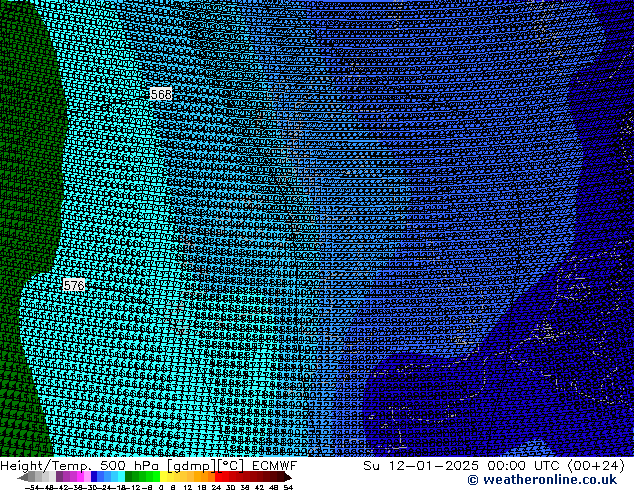
Task: Select the yellow legend swatch above 0
Action: click(163, 476)
